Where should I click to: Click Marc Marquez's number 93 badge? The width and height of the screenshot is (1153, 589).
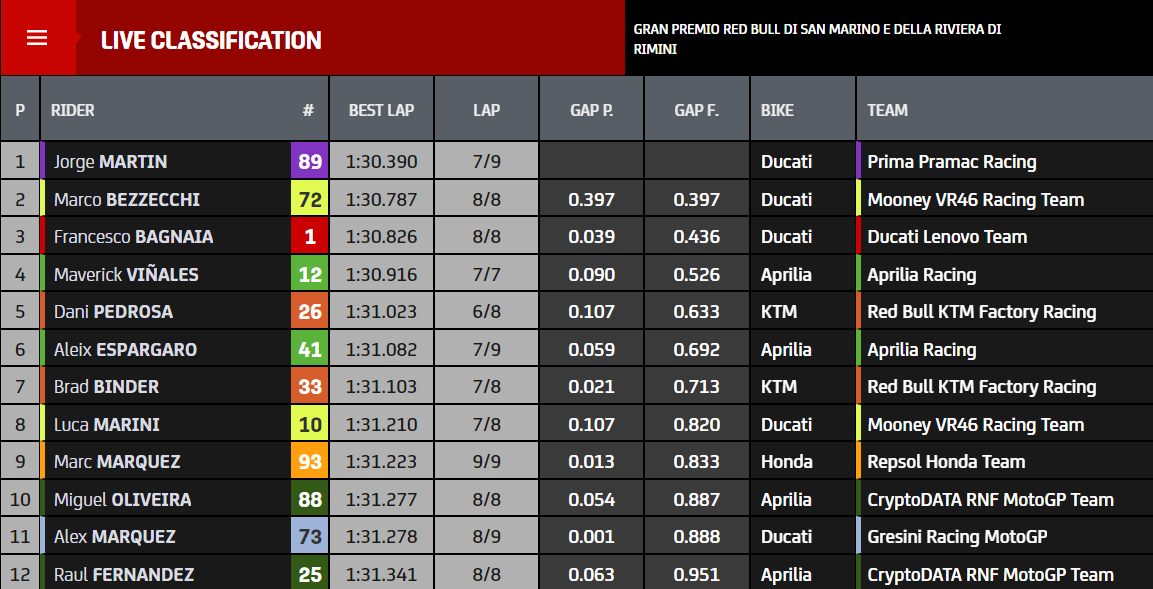tap(309, 461)
